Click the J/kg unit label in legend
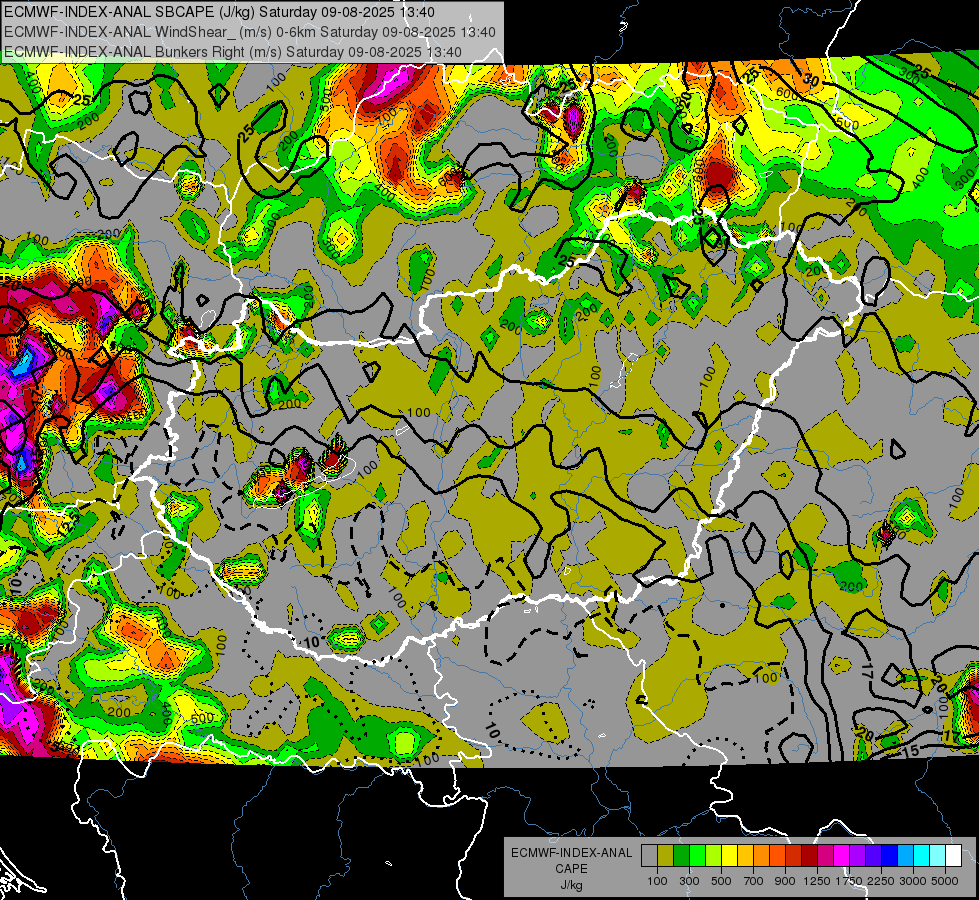The height and width of the screenshot is (900, 979). pos(571,885)
